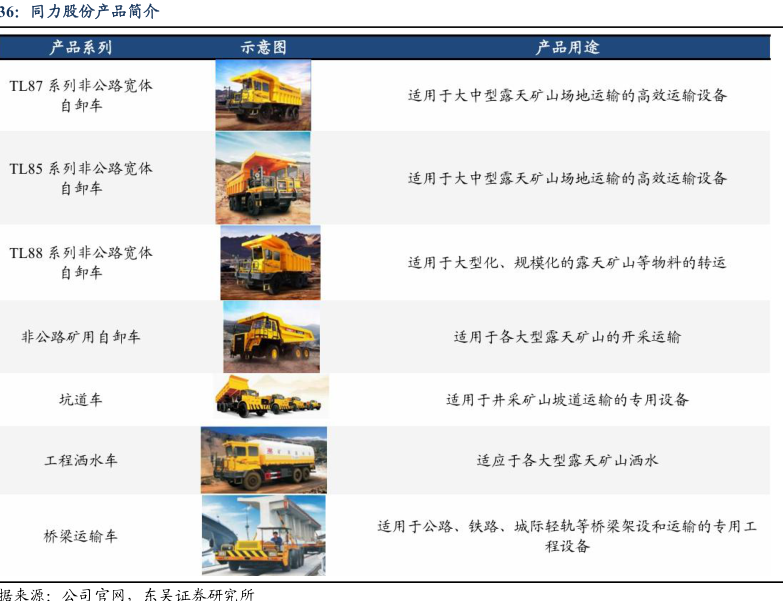The image size is (783, 601).
Task: Click the TL85 系列非公路宽体自卸车 cell
Action: (81, 178)
